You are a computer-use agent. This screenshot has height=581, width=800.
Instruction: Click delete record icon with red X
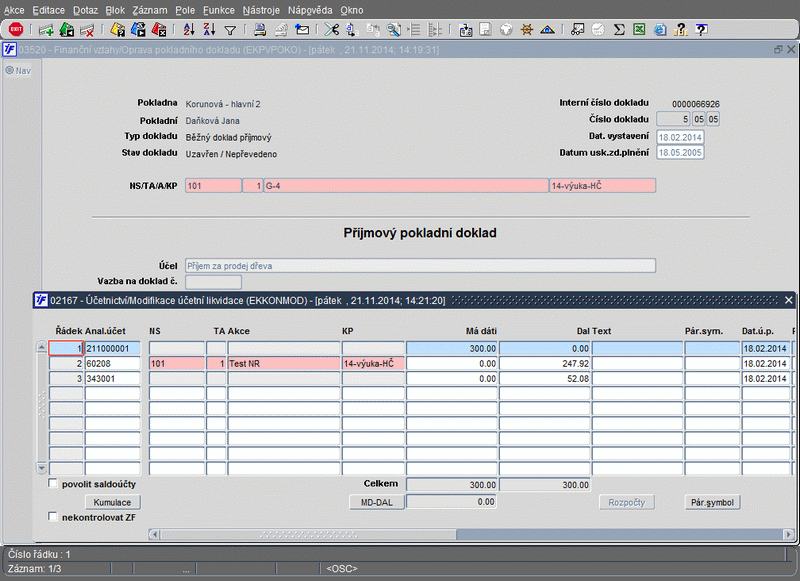click(x=87, y=30)
